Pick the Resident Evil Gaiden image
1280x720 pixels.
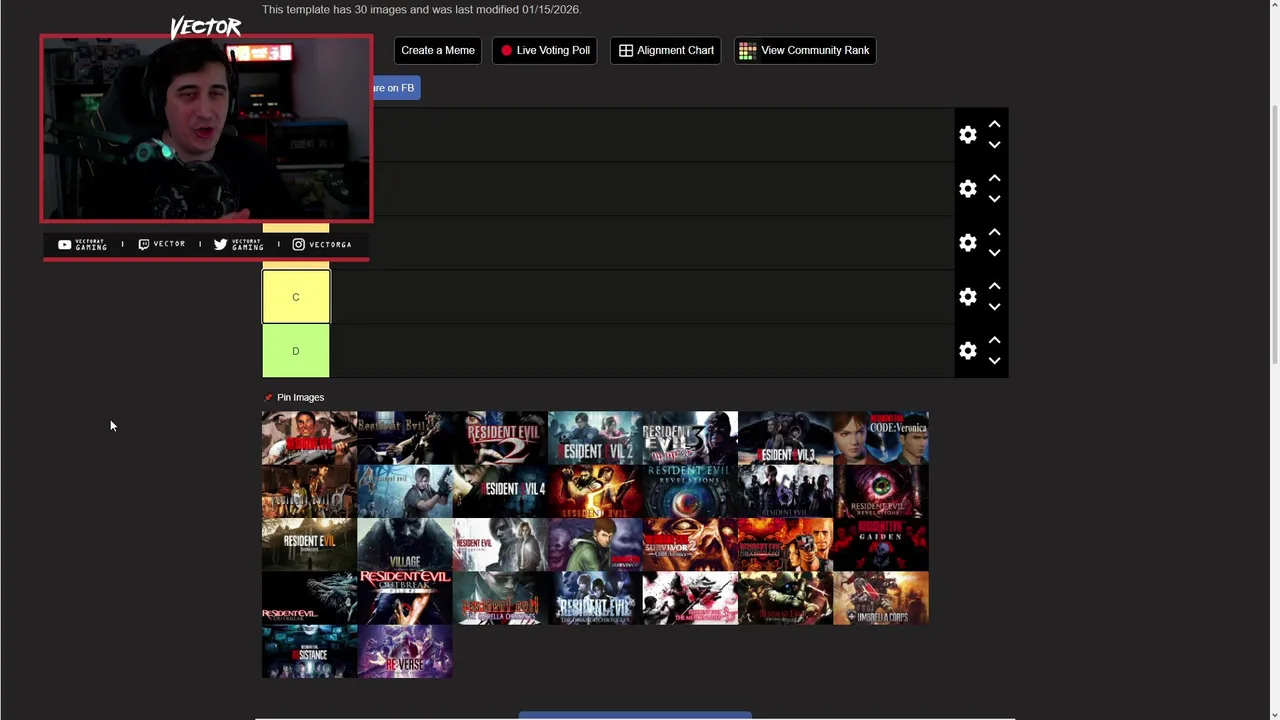(x=881, y=545)
